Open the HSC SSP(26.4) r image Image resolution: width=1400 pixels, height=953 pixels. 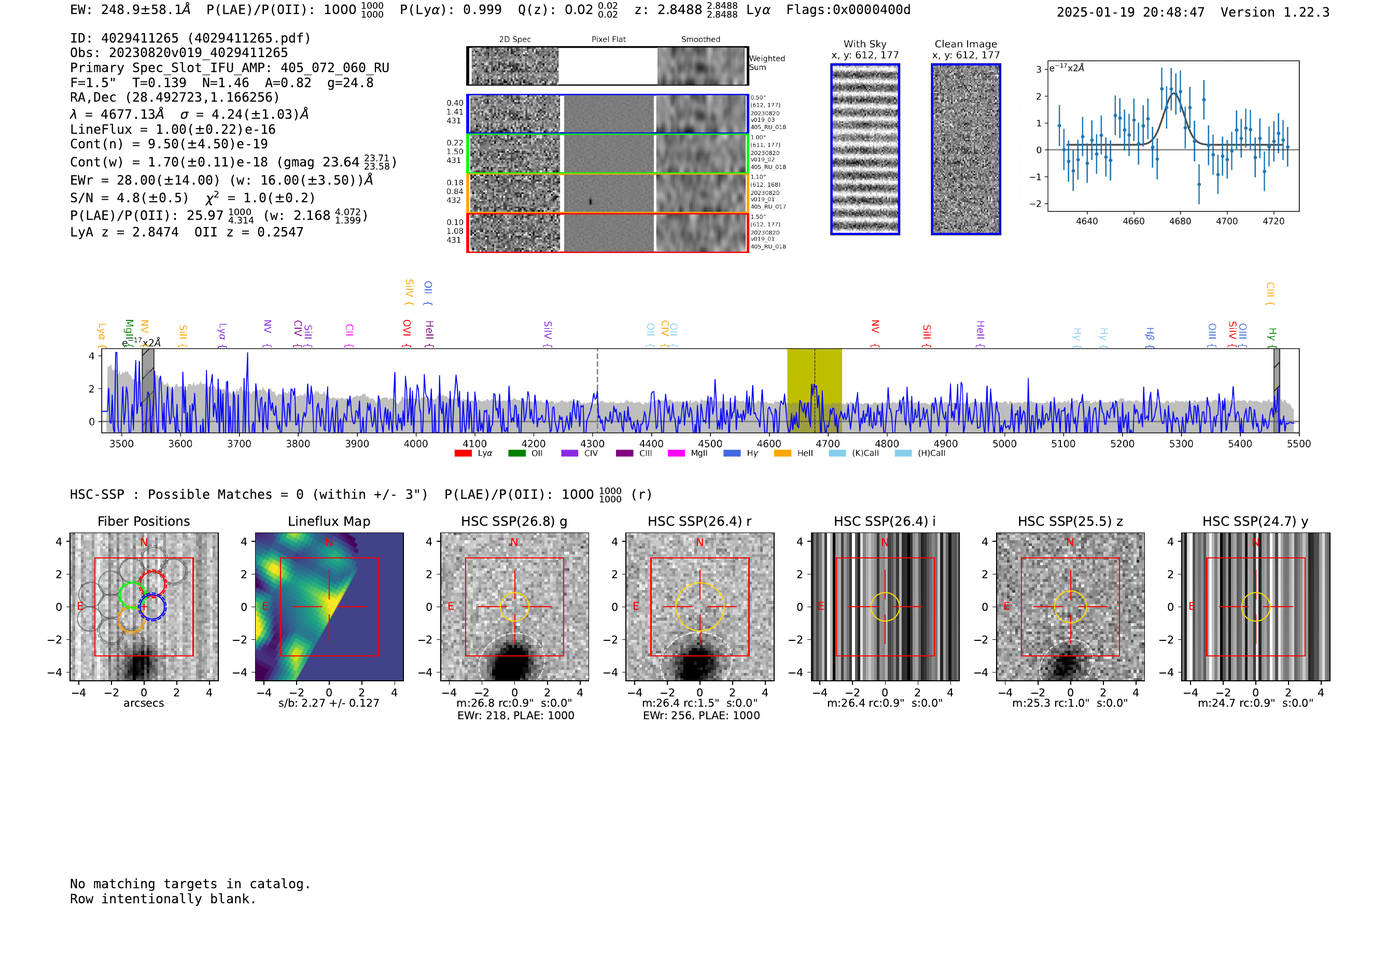pos(700,607)
